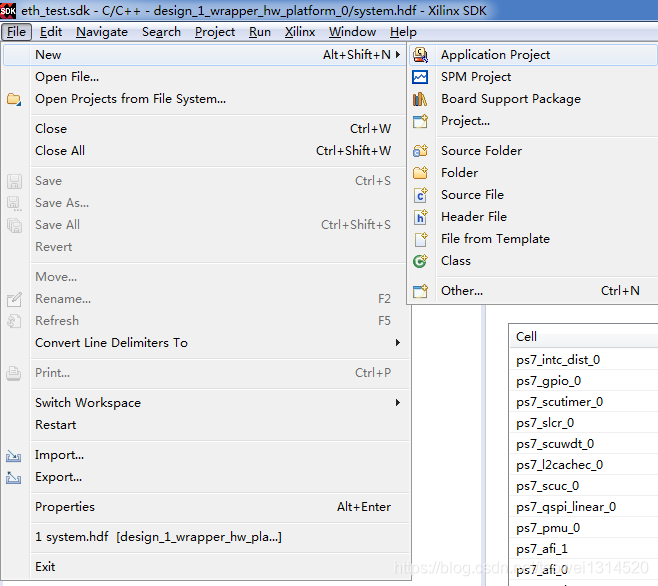The width and height of the screenshot is (658, 586).
Task: Open the Navigate menu
Action: point(102,32)
